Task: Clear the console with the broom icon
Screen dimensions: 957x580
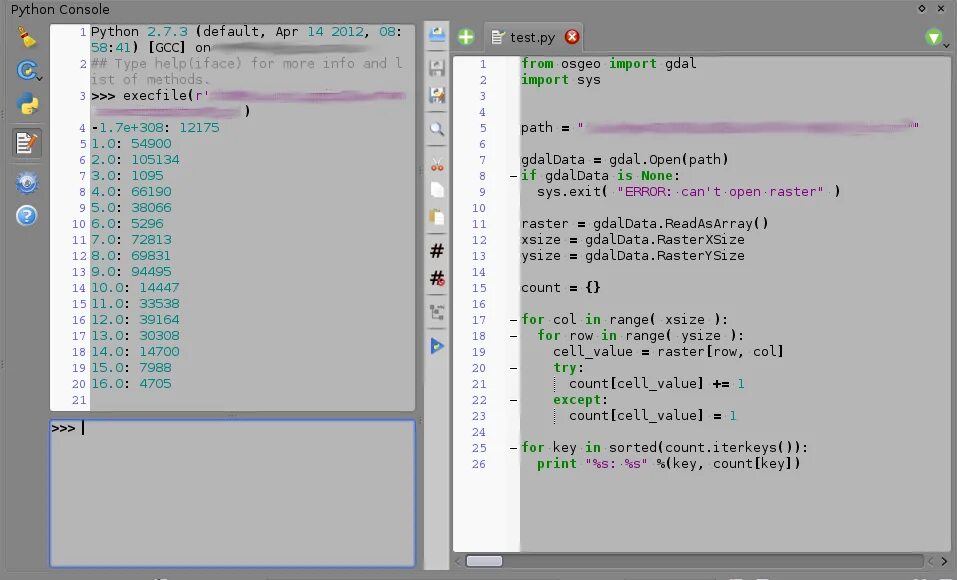Action: (x=26, y=37)
